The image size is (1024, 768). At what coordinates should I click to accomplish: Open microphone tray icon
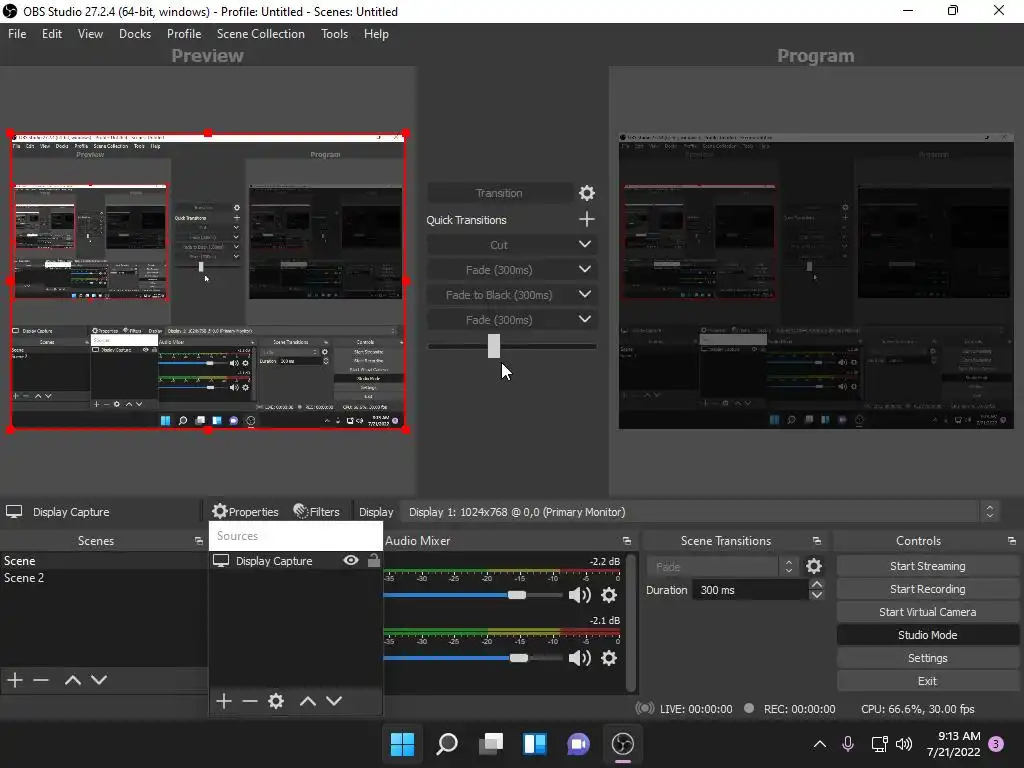(x=848, y=744)
